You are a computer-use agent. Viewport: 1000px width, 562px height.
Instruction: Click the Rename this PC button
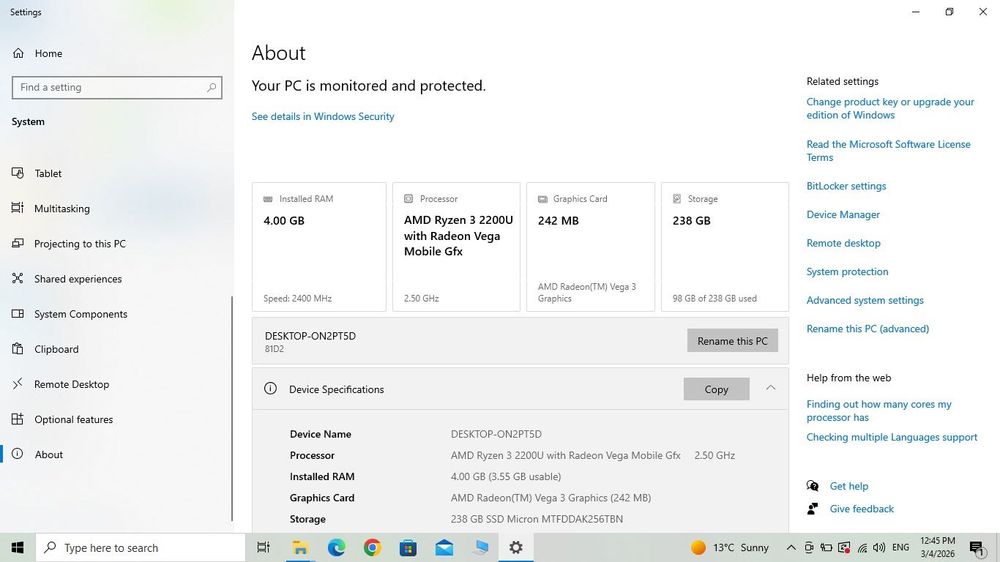pyautogui.click(x=732, y=341)
